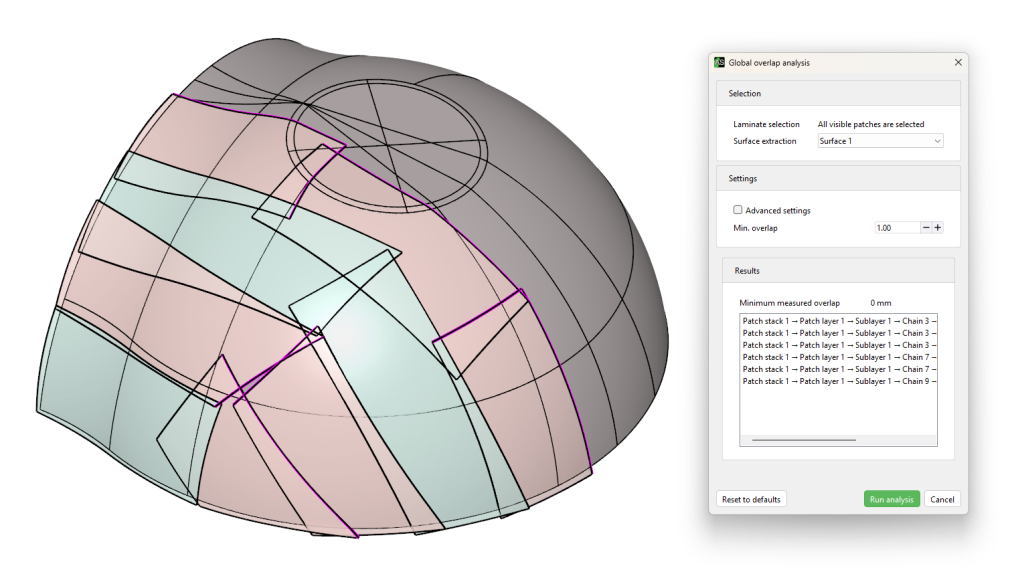Select the first Chain 7 result row

[838, 357]
